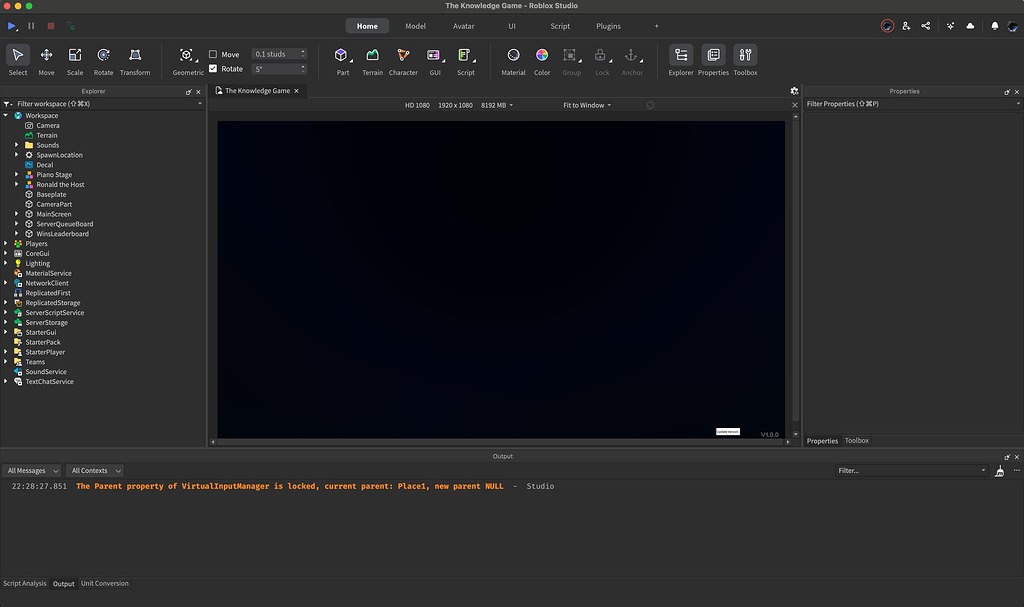The width and height of the screenshot is (1024, 607).
Task: Select the Move tool in the toolbar
Action: pyautogui.click(x=45, y=58)
